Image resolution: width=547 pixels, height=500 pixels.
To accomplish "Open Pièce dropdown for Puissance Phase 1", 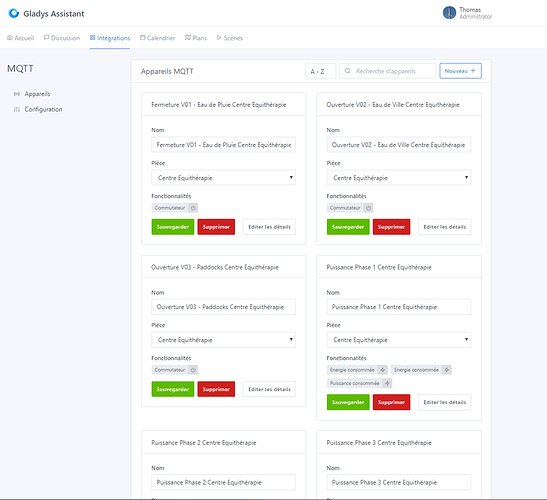I will pos(399,339).
